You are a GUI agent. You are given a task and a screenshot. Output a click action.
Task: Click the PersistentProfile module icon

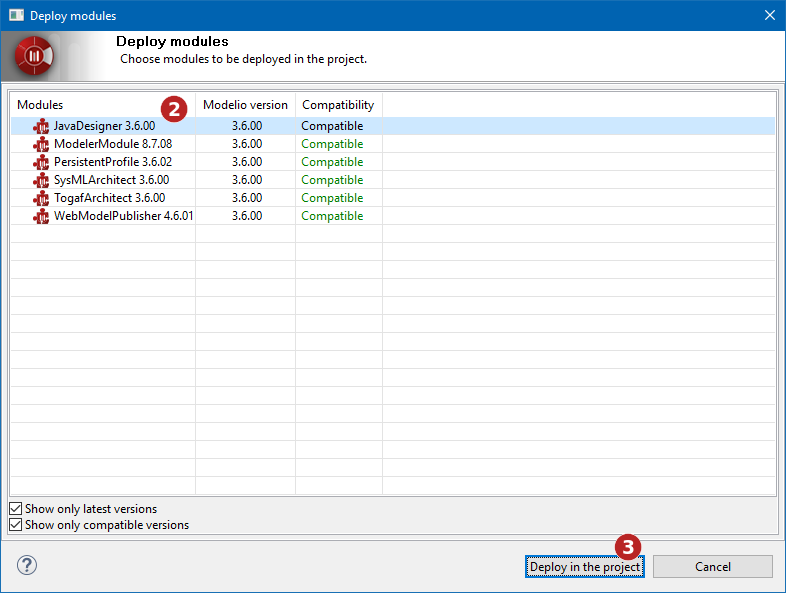(x=41, y=162)
